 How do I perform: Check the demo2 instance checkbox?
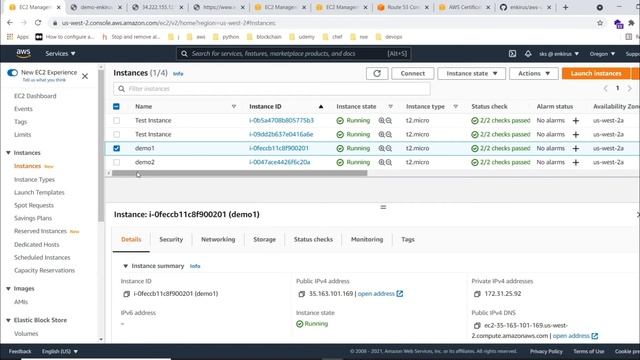coord(117,162)
